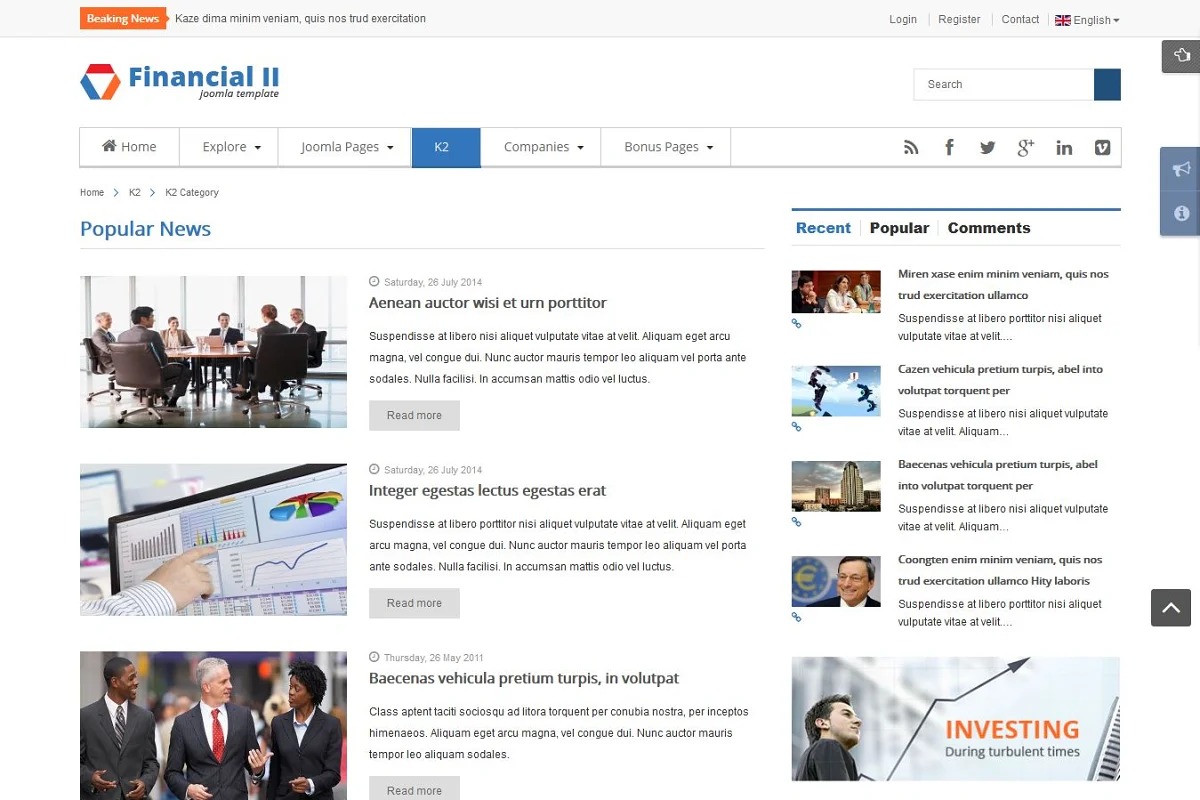Click the blue search submit button
The height and width of the screenshot is (800, 1200).
point(1107,85)
